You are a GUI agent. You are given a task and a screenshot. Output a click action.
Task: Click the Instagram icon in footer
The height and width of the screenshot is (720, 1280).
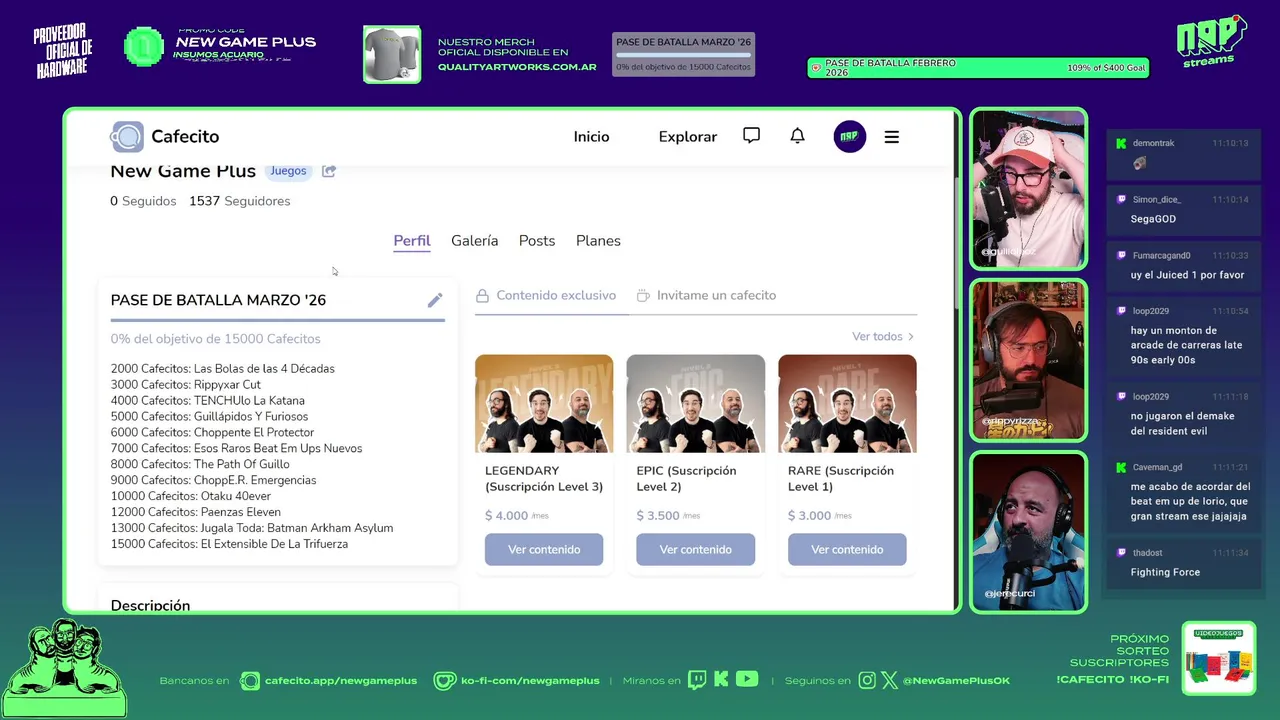pyautogui.click(x=867, y=681)
